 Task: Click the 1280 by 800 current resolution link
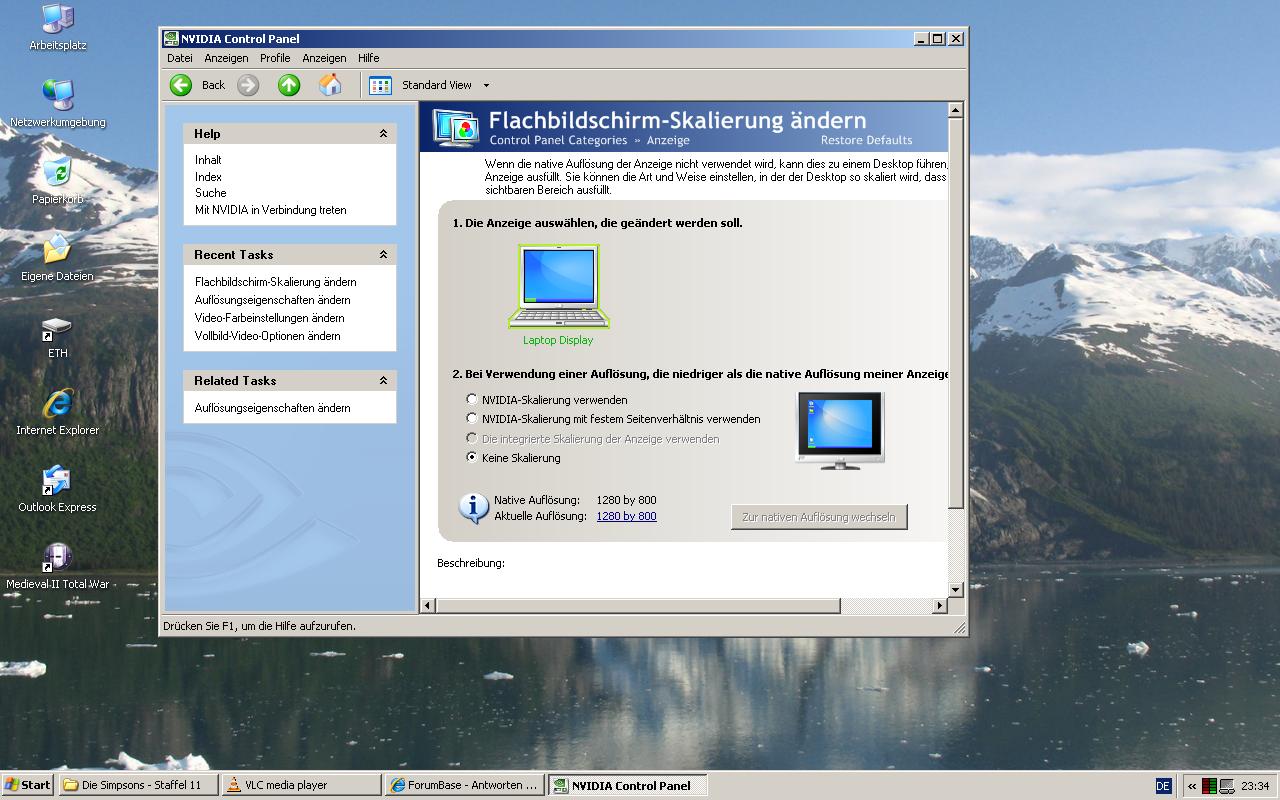(626, 516)
